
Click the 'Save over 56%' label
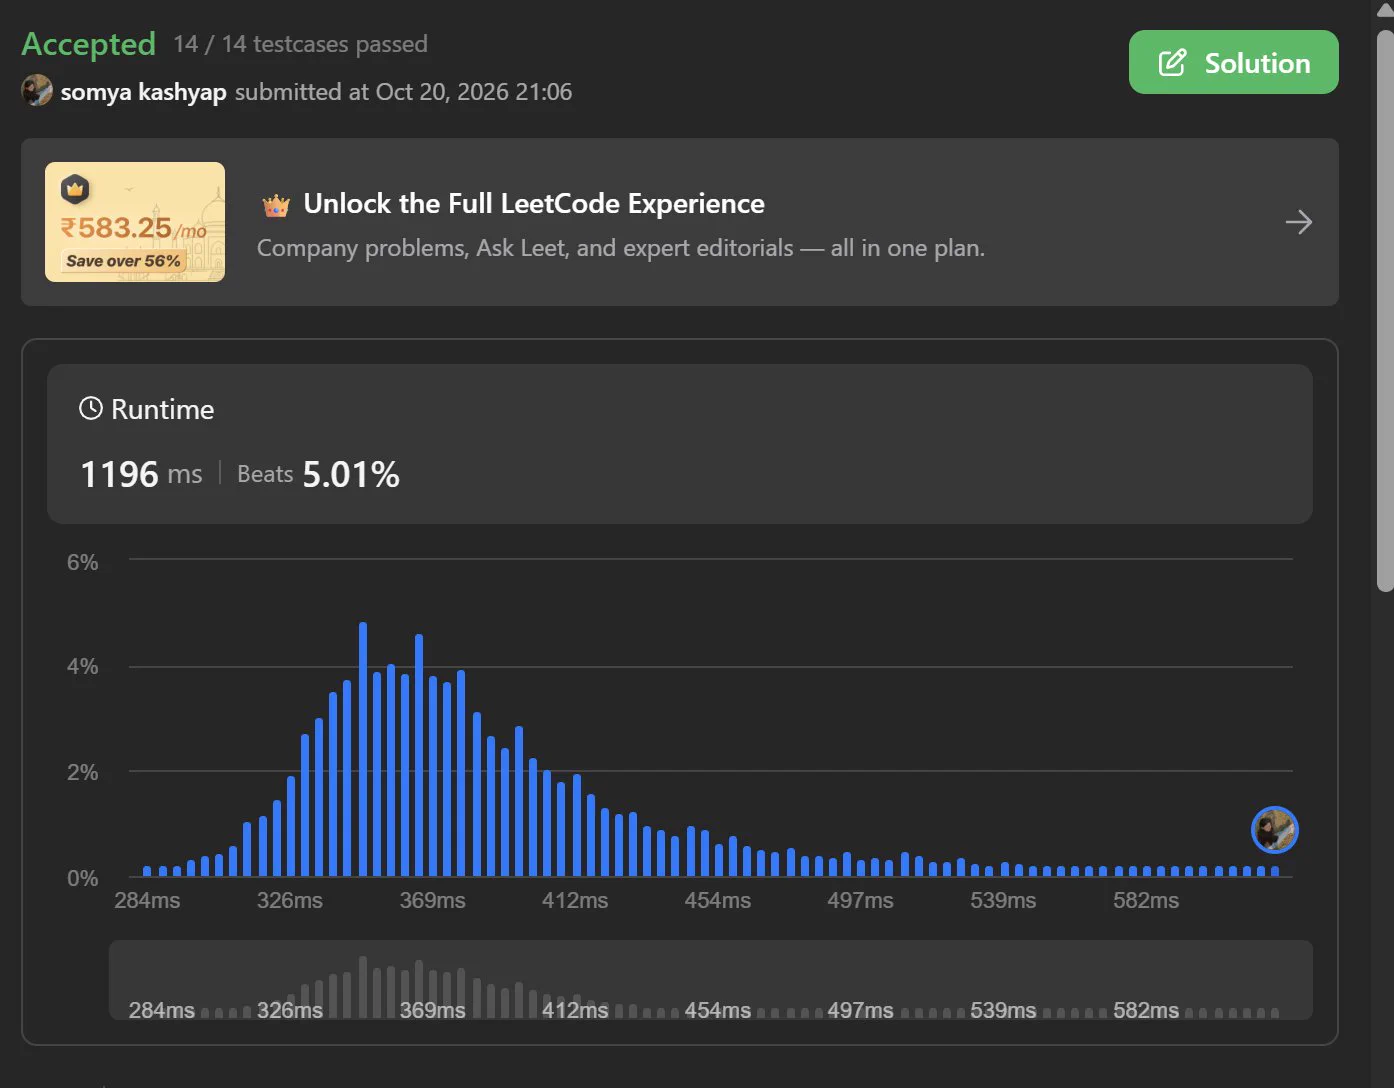(123, 261)
